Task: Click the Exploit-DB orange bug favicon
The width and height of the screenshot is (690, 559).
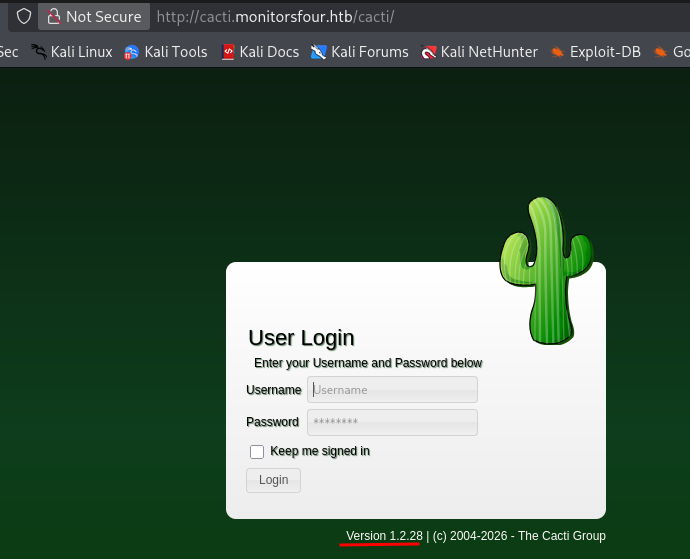Action: pos(557,52)
